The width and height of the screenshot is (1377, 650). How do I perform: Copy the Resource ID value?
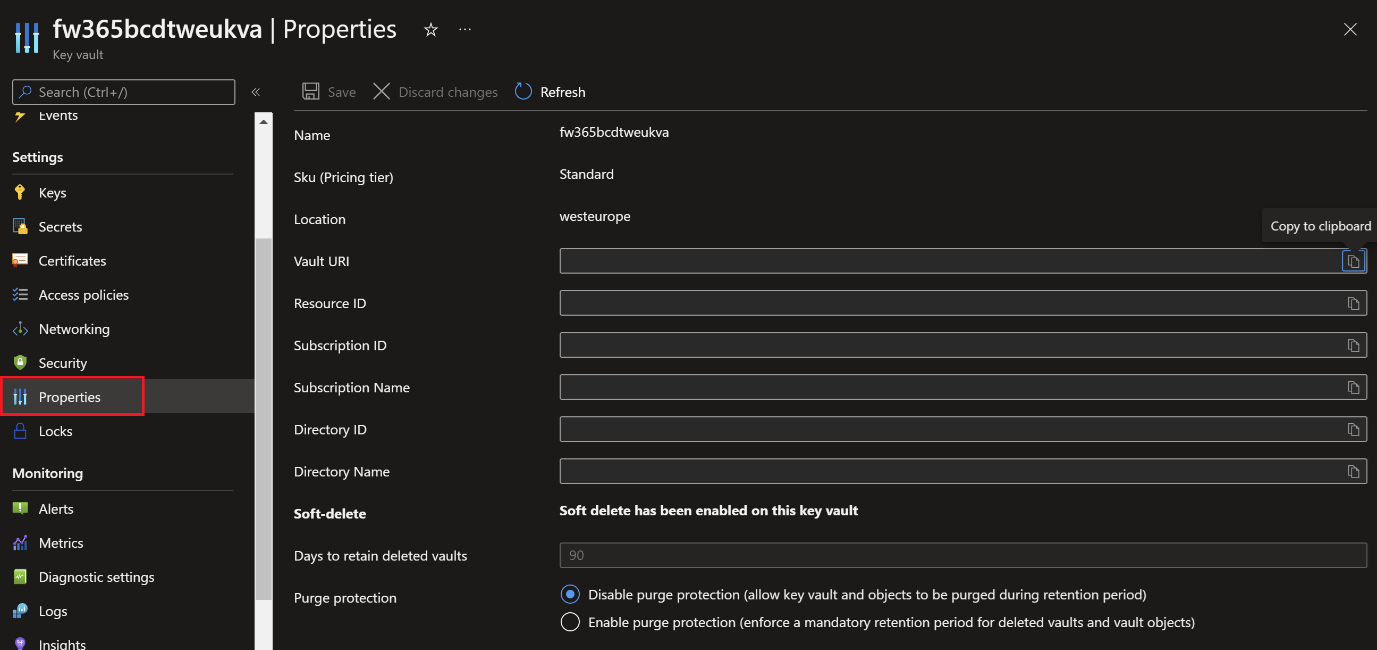(1353, 303)
